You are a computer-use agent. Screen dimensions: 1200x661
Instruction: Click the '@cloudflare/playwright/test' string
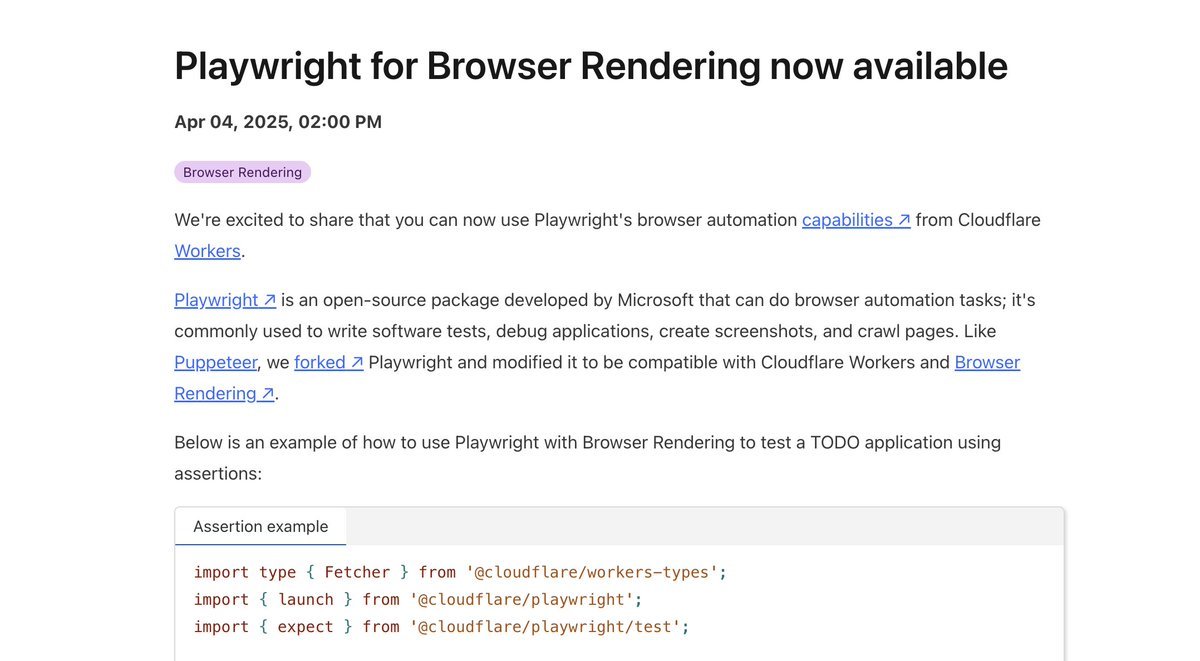point(545,627)
